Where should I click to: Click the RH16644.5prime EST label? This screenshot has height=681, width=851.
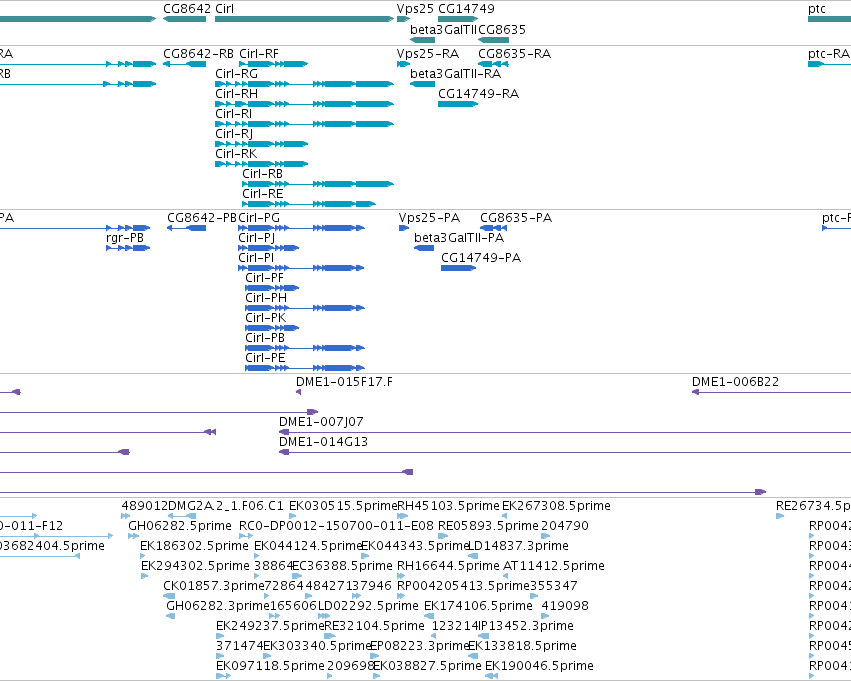pos(448,567)
